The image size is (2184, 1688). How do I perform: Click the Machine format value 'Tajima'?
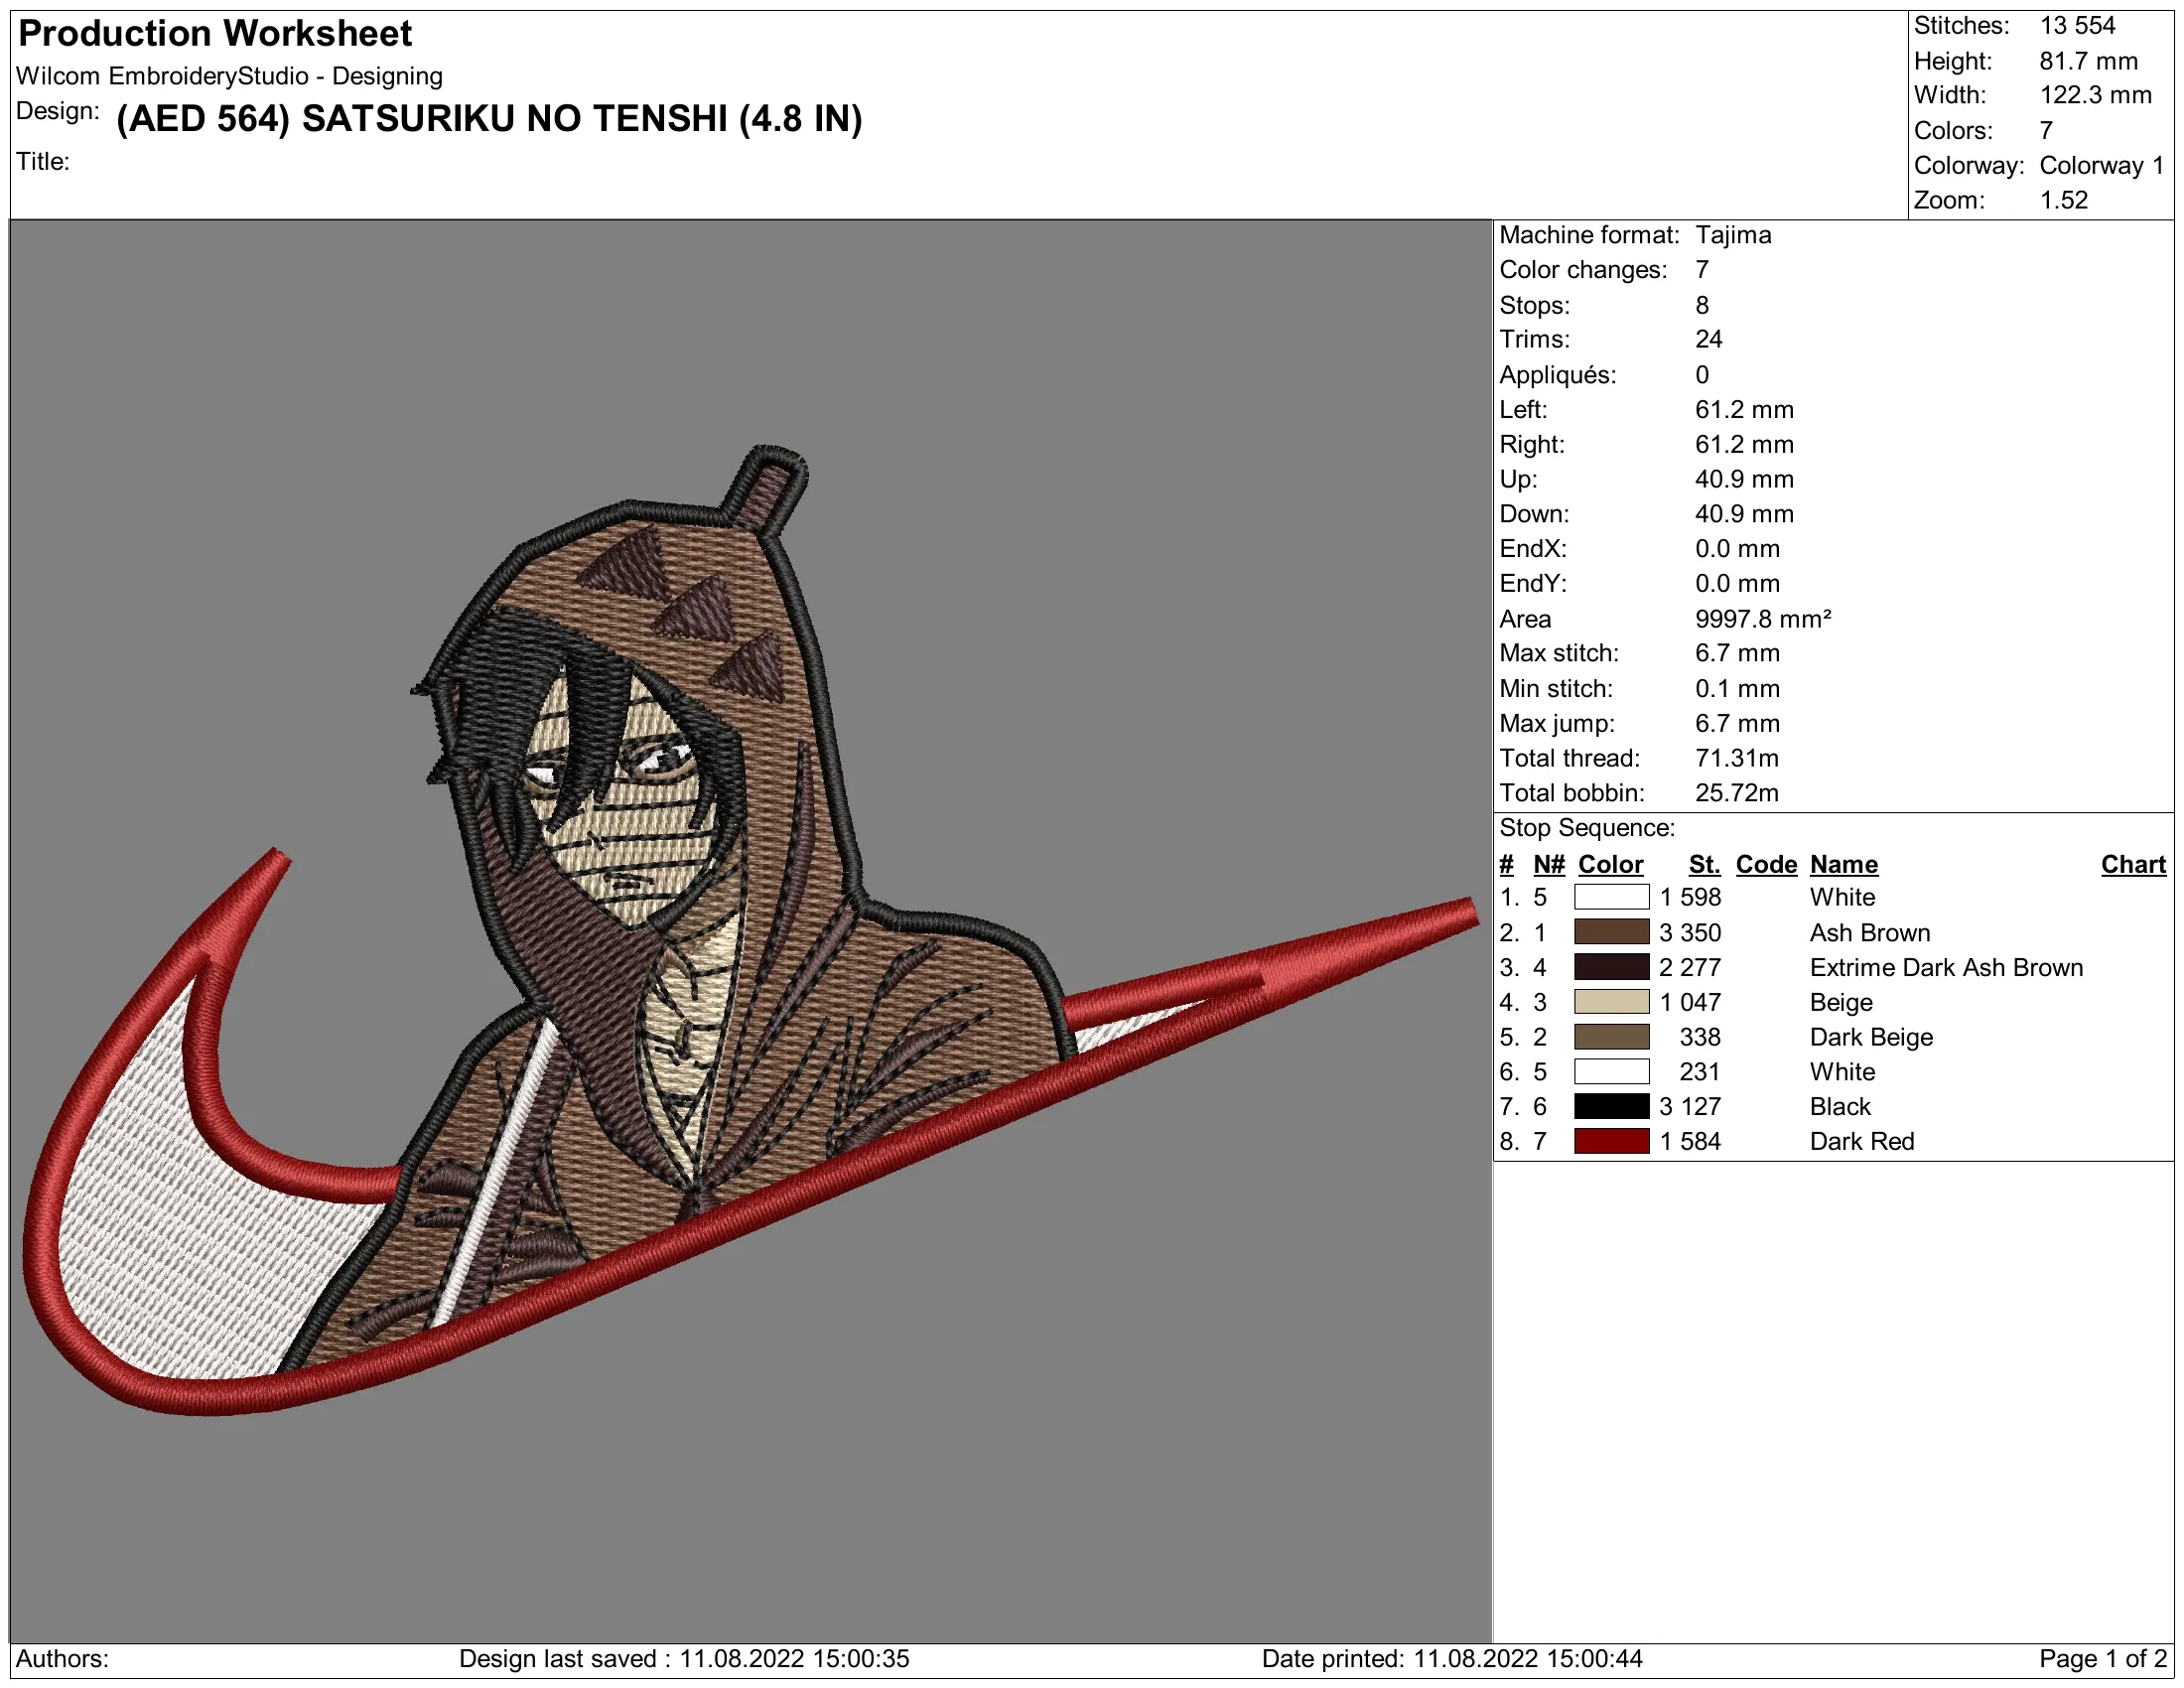[1733, 235]
